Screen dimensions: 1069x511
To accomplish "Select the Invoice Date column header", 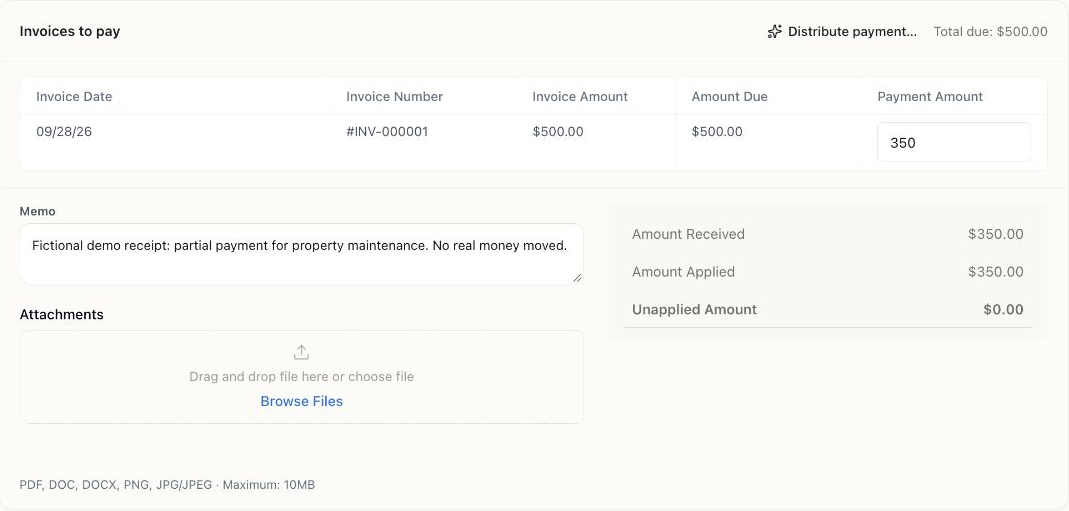I will 74,97.
